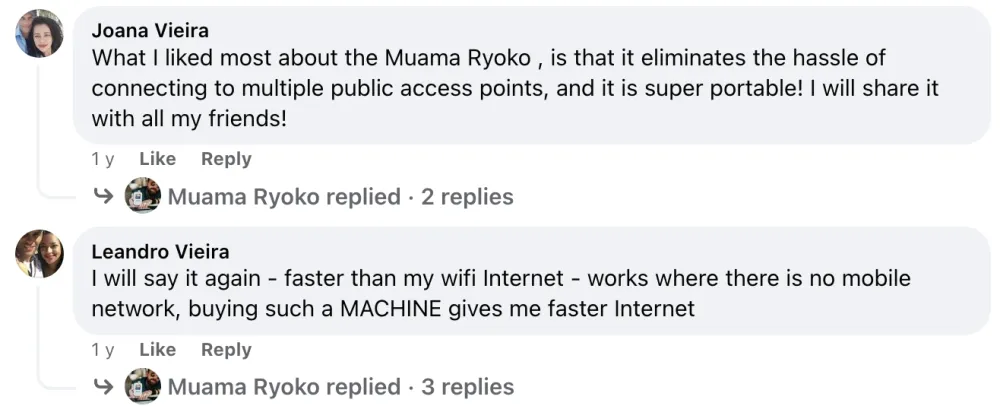1000x406 pixels.
Task: Click "Muama Ryoko replied" under Leandro's comment
Action: 284,387
